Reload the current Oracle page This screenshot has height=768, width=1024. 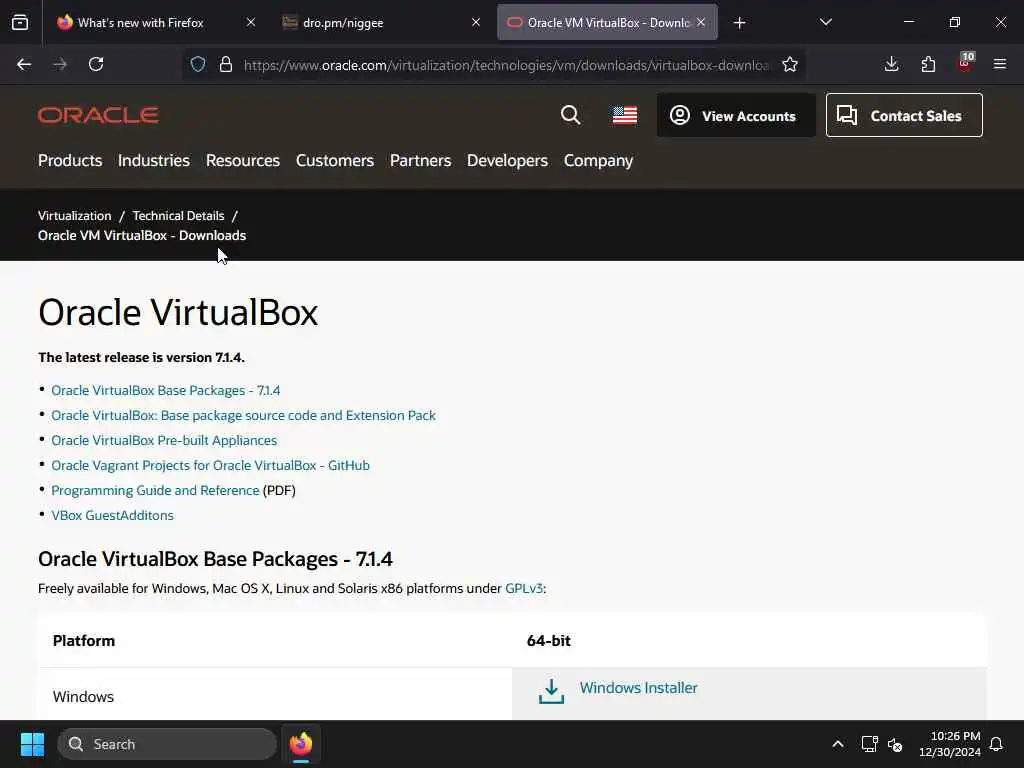click(x=96, y=64)
